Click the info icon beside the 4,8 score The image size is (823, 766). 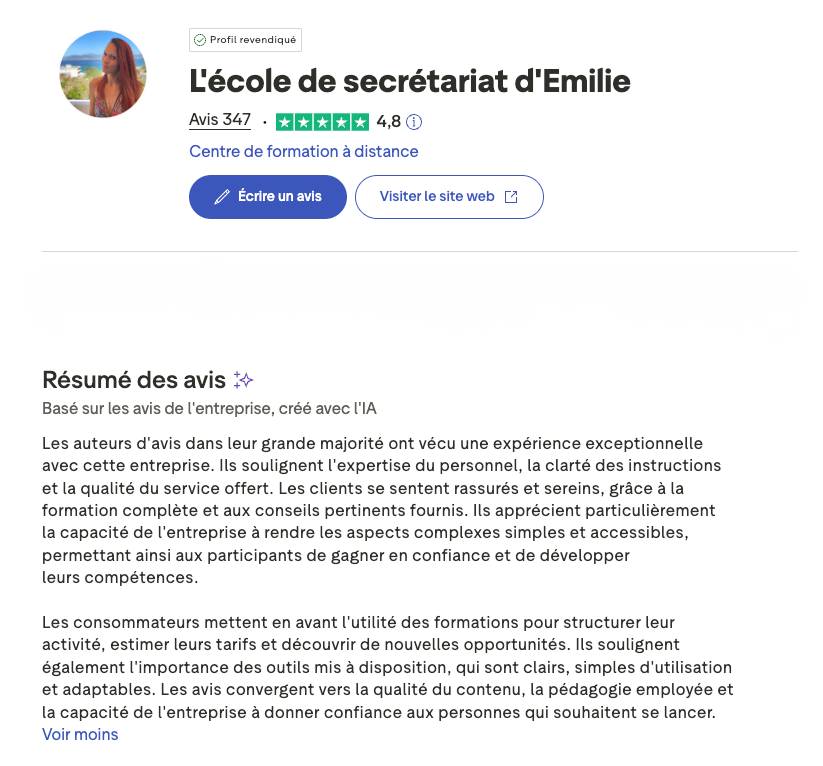[414, 122]
